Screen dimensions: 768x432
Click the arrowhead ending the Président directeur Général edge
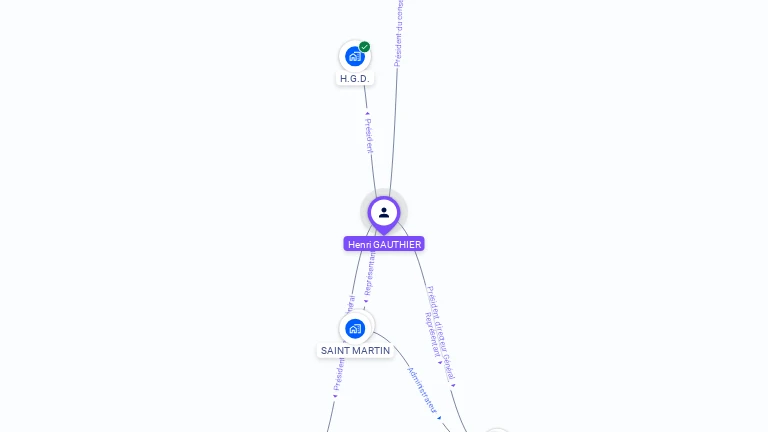pos(453,385)
